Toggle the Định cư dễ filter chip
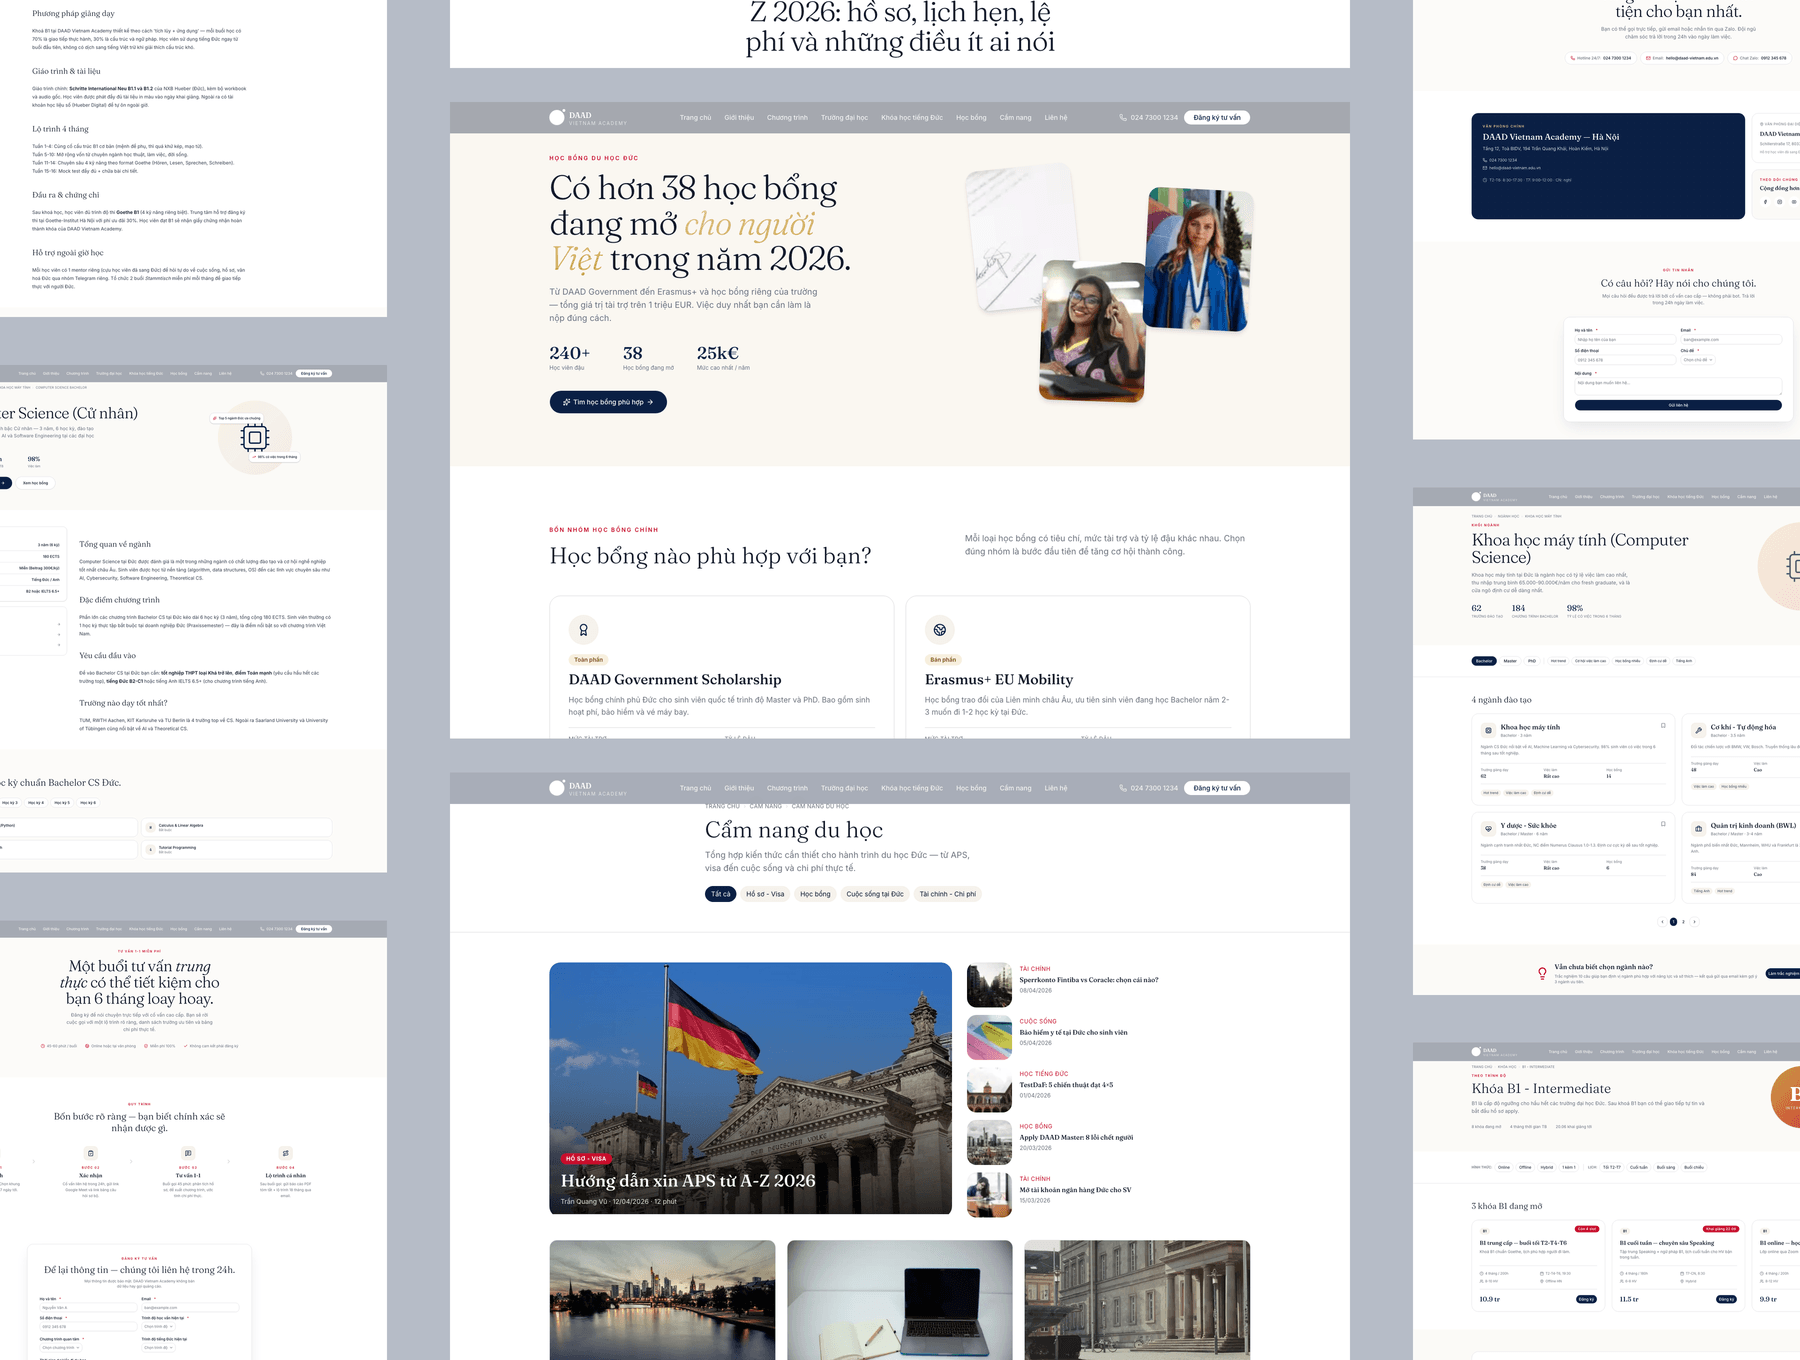This screenshot has height=1360, width=1800. click(1657, 661)
